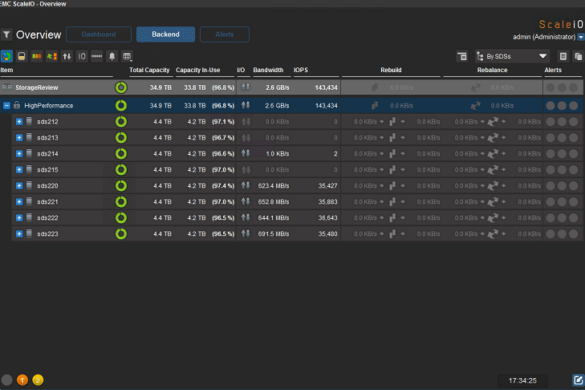Screen dimensions: 585x390
Task: Click the 17:34:25 clock display
Action: (522, 381)
